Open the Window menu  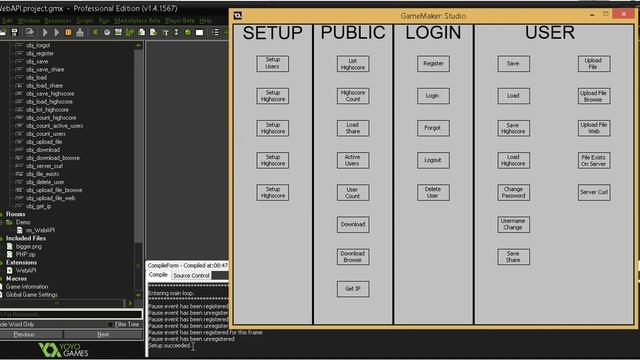click(29, 20)
